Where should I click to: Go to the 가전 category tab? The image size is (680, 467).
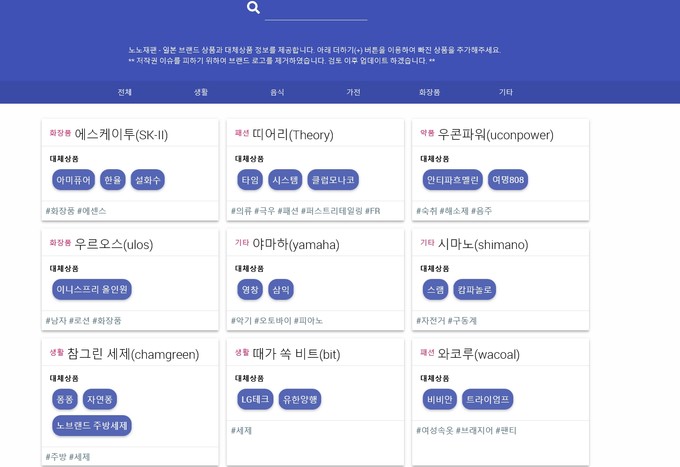click(x=353, y=92)
